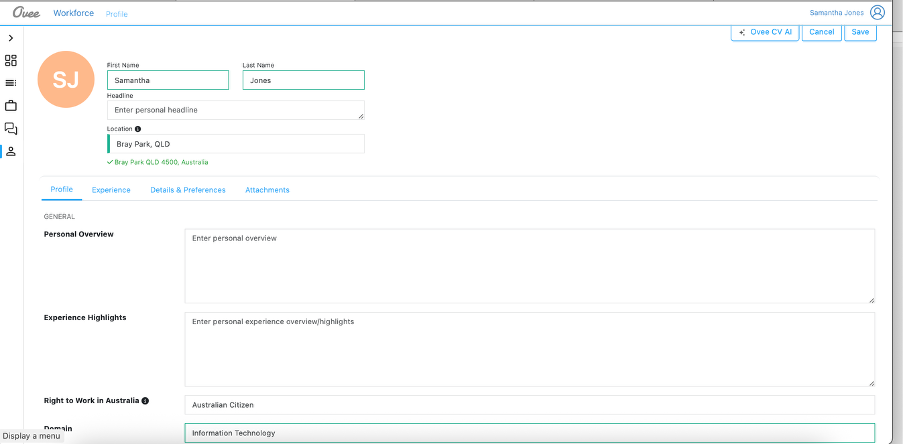
Task: Select the person profile icon in the sidebar
Action: point(11,151)
